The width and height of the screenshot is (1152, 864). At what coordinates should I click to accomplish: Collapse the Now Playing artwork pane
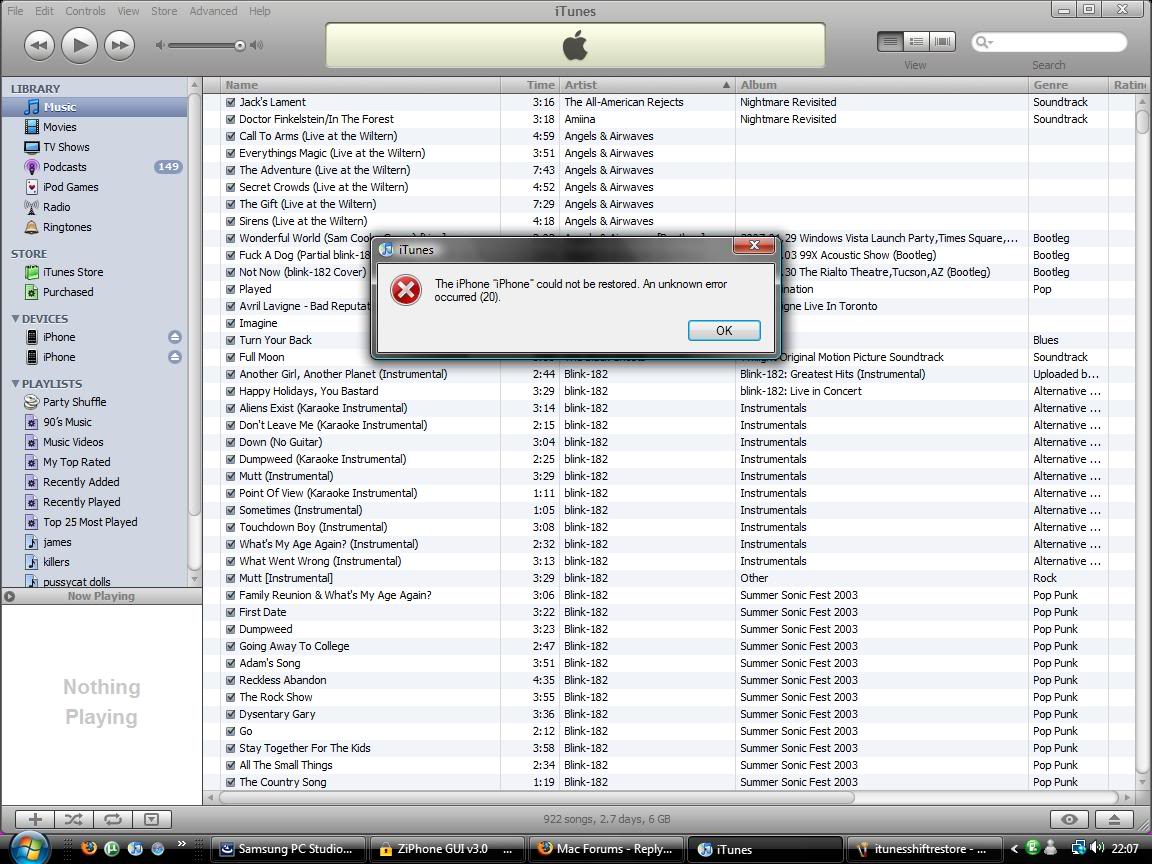coord(10,597)
